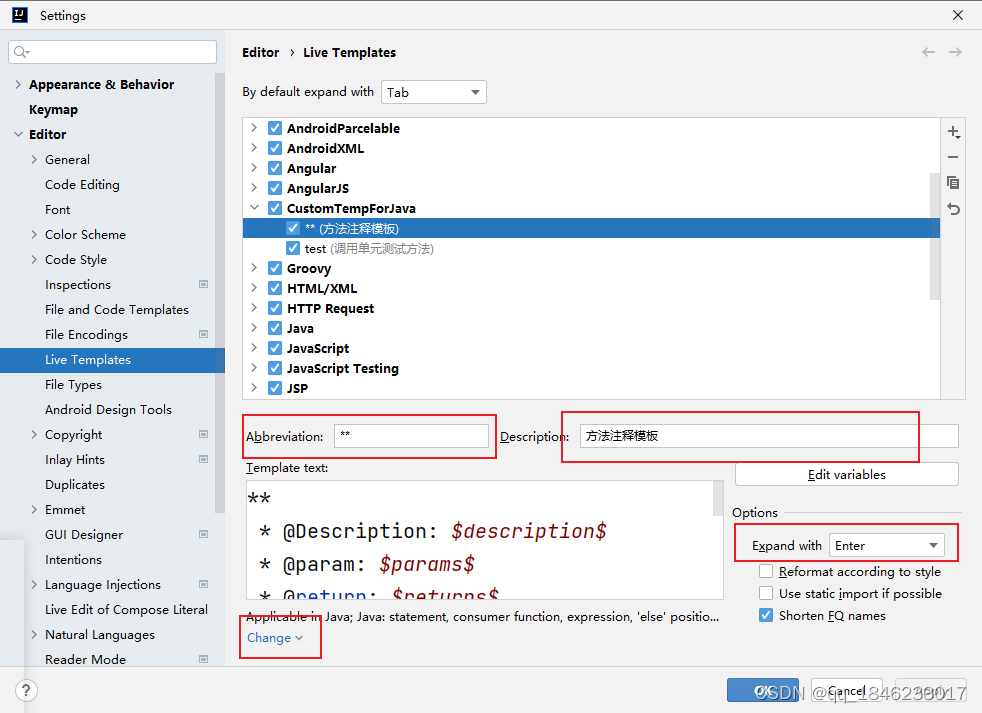Click the Change applicable contexts link
Image resolution: width=982 pixels, height=713 pixels.
(x=274, y=638)
